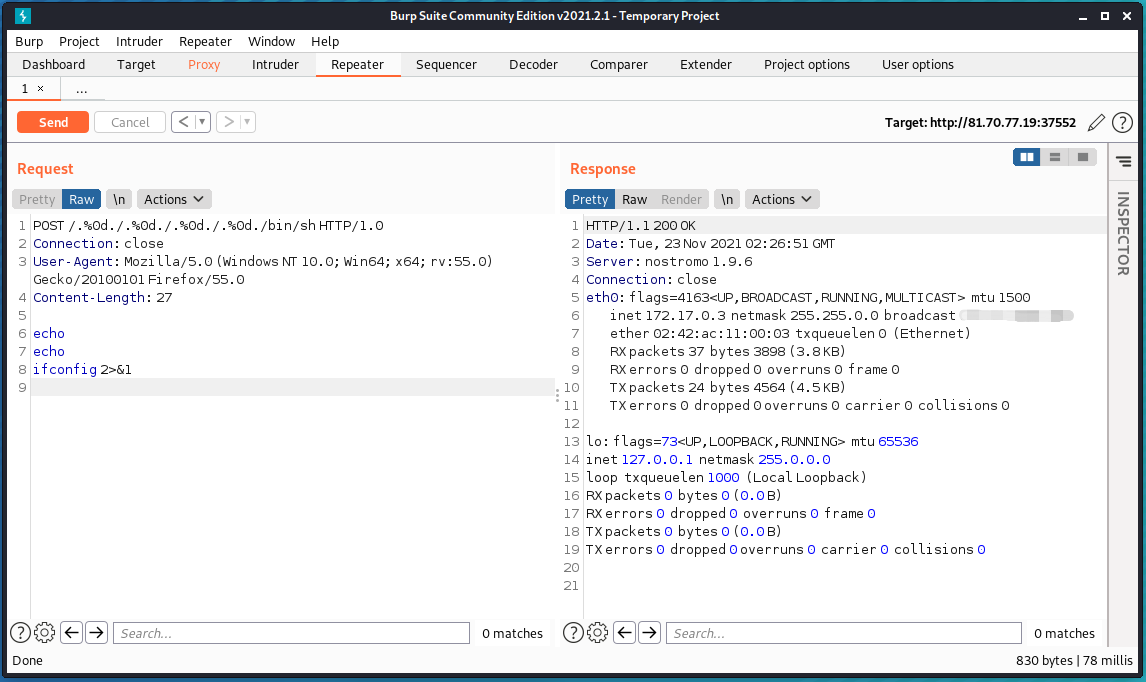Screen dimensions: 1146x682
Task: Open back history dropdown arrow
Action: point(202,122)
